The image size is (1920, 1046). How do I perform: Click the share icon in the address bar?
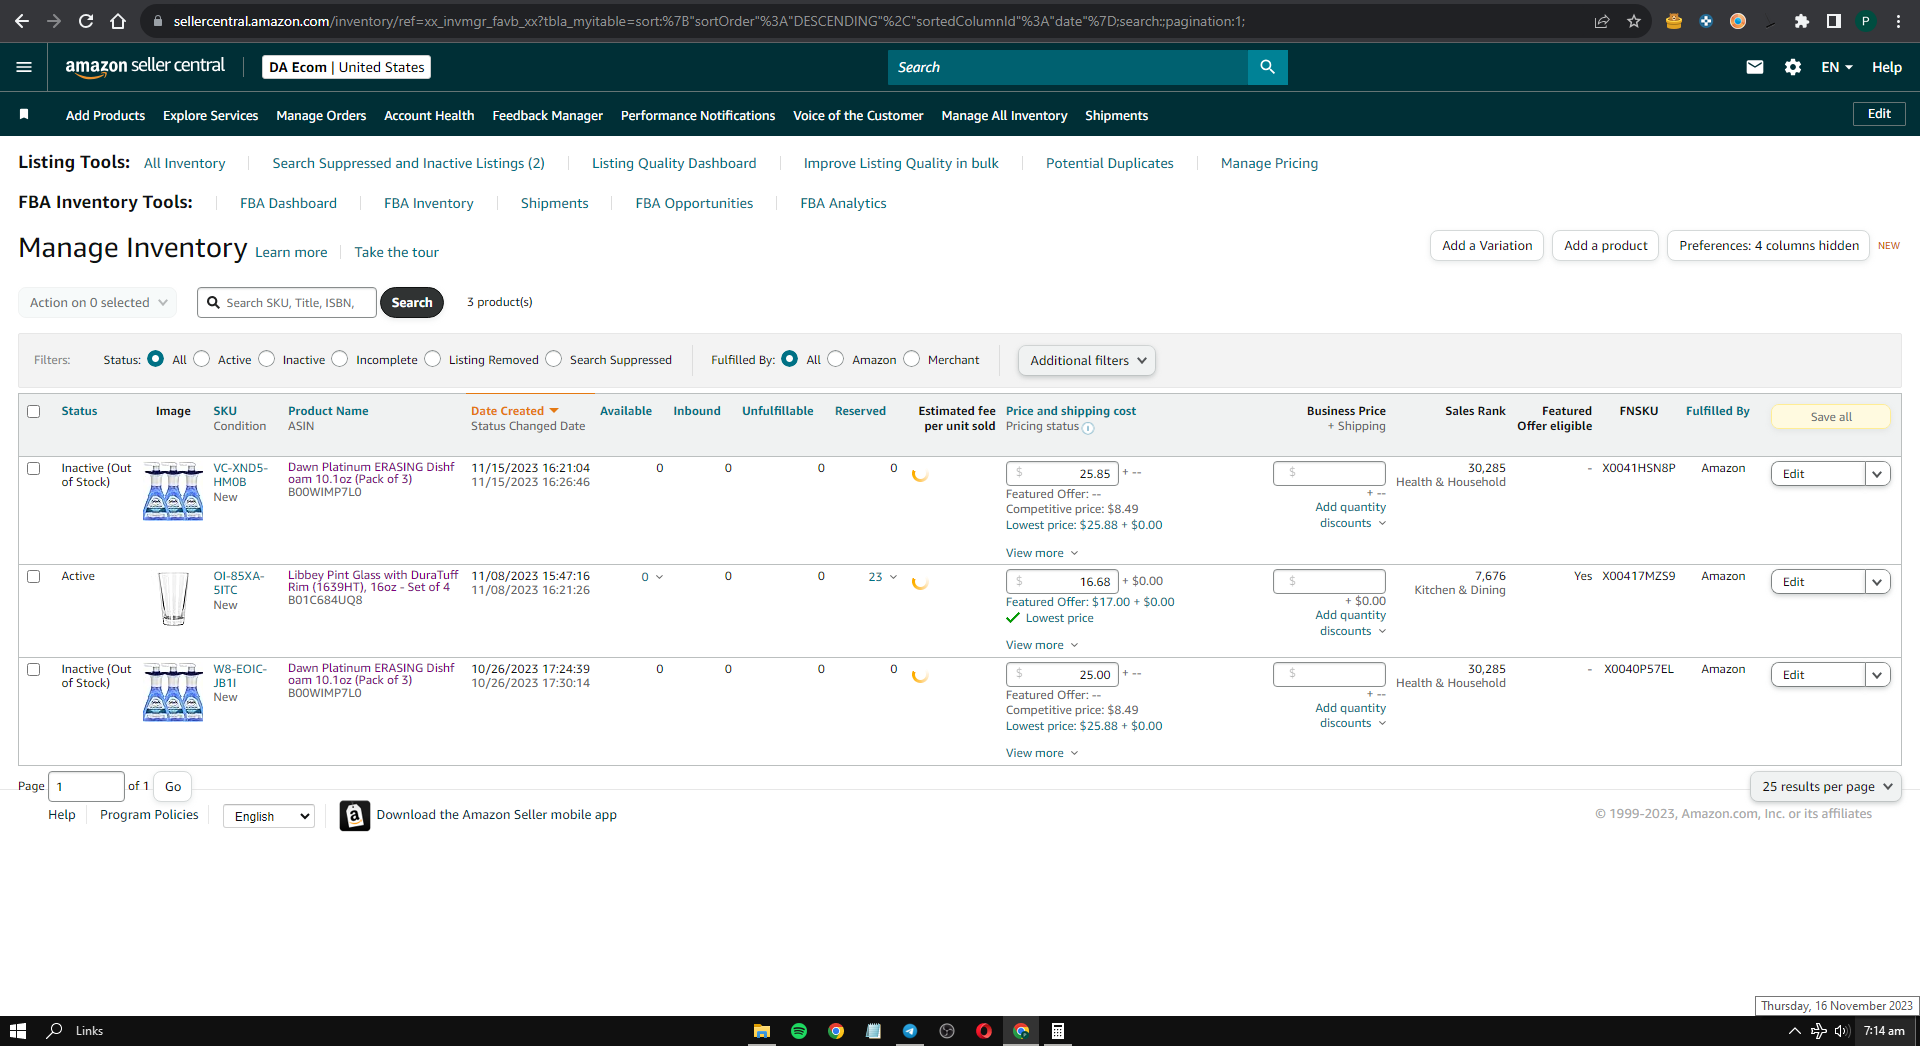[x=1602, y=21]
